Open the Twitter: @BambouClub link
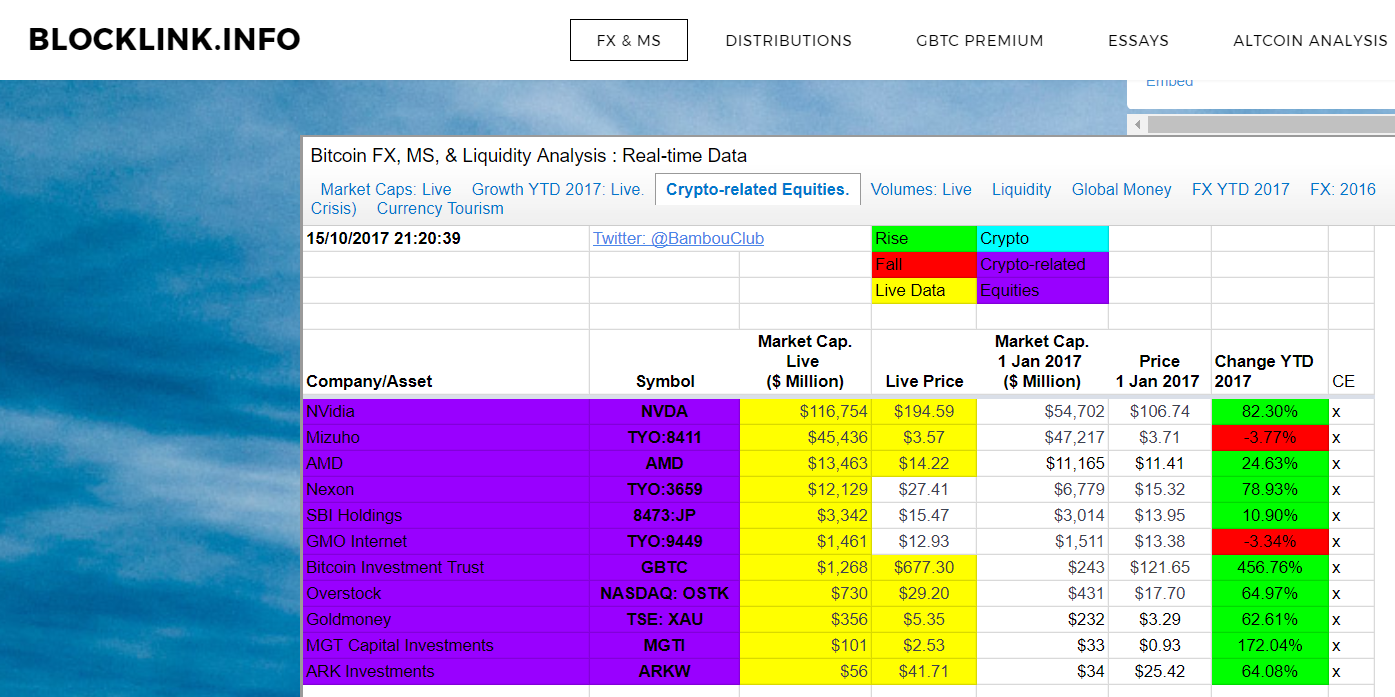1395x697 pixels. [x=679, y=238]
